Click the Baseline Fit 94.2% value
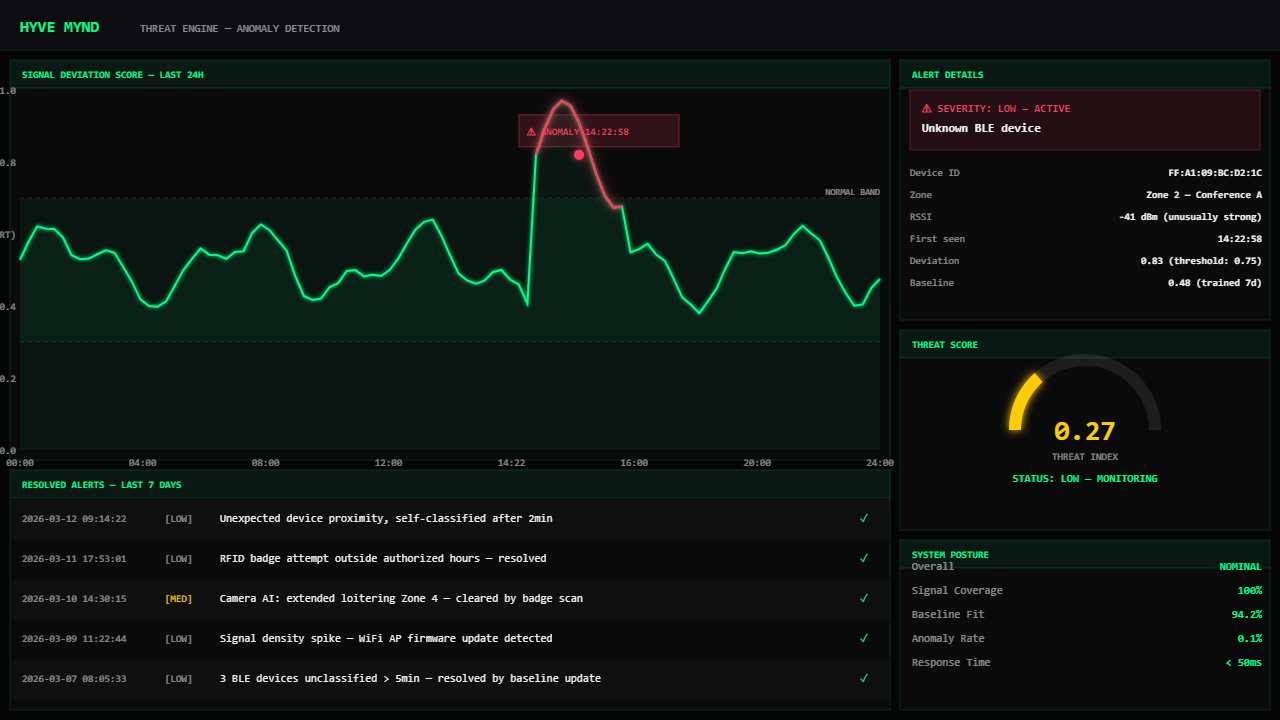 tap(1246, 615)
